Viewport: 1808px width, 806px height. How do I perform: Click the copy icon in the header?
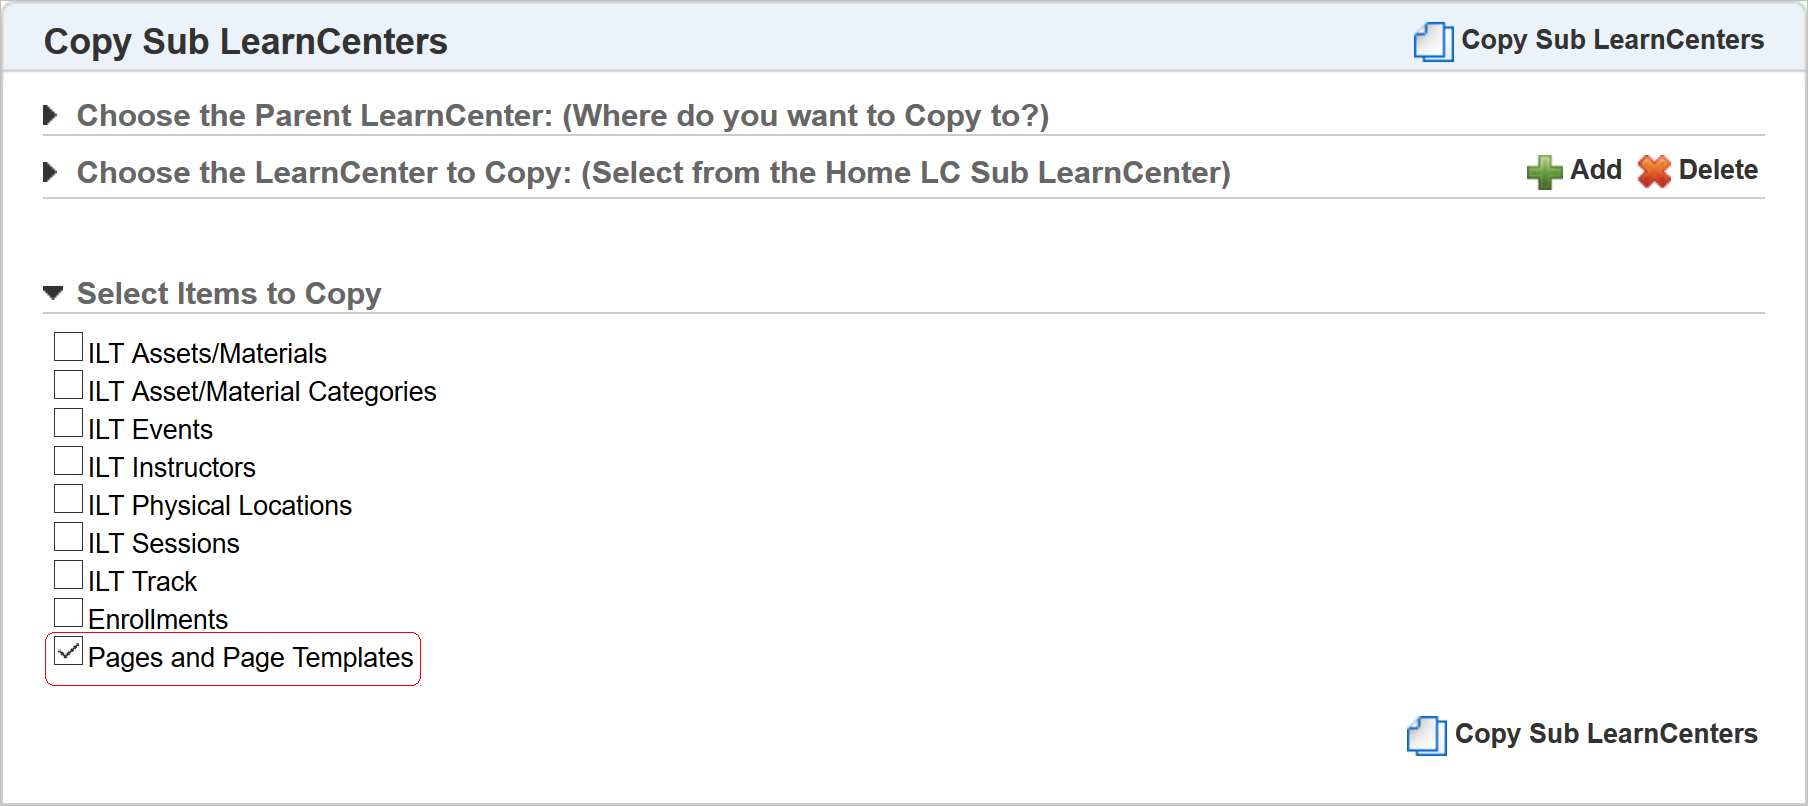pos(1433,41)
